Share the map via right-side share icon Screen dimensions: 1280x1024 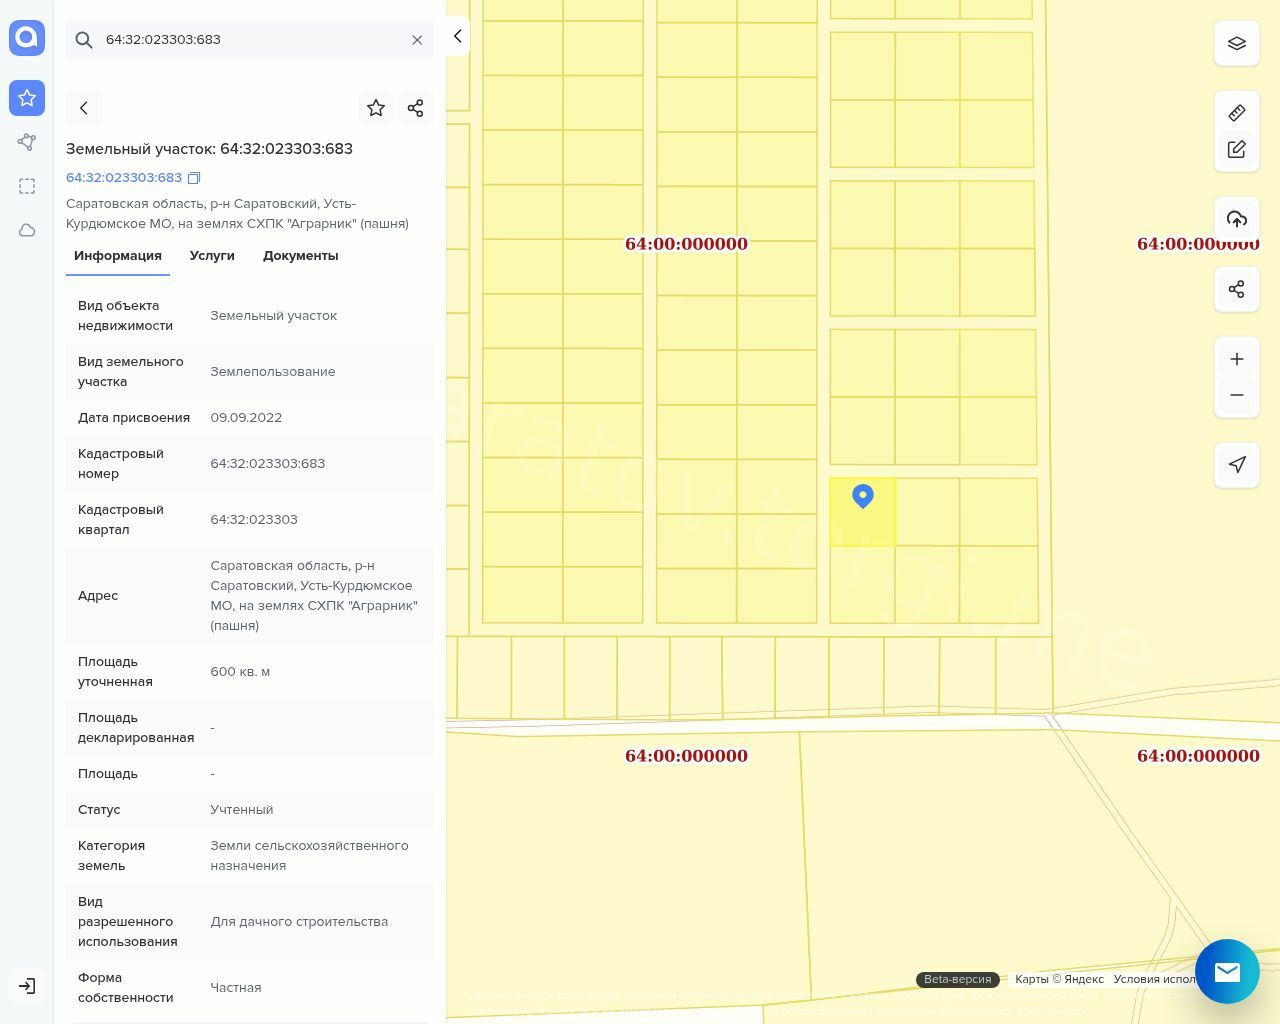[1237, 289]
